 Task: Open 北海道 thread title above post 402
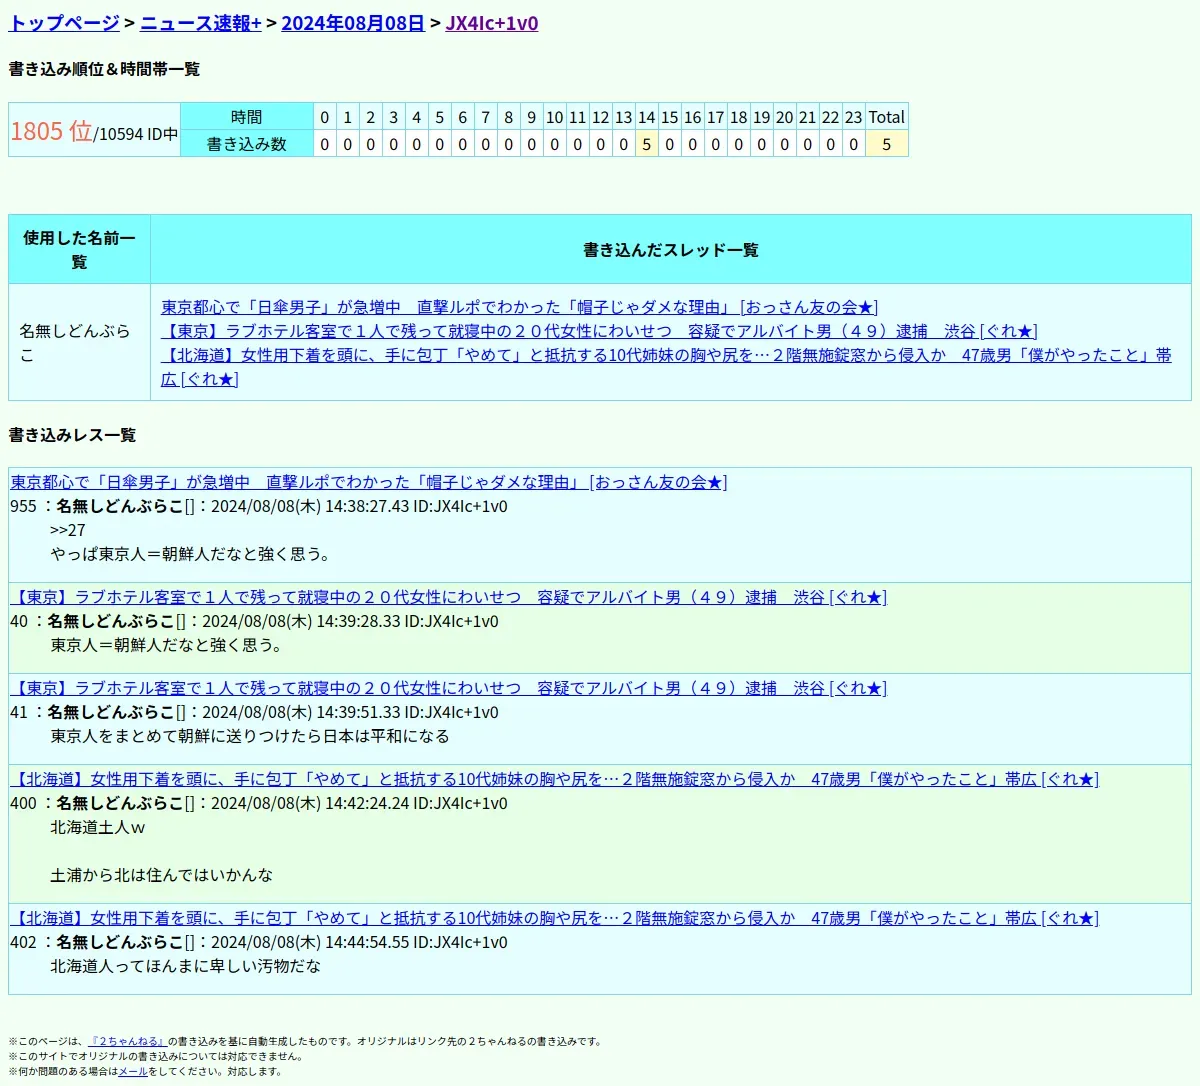554,918
